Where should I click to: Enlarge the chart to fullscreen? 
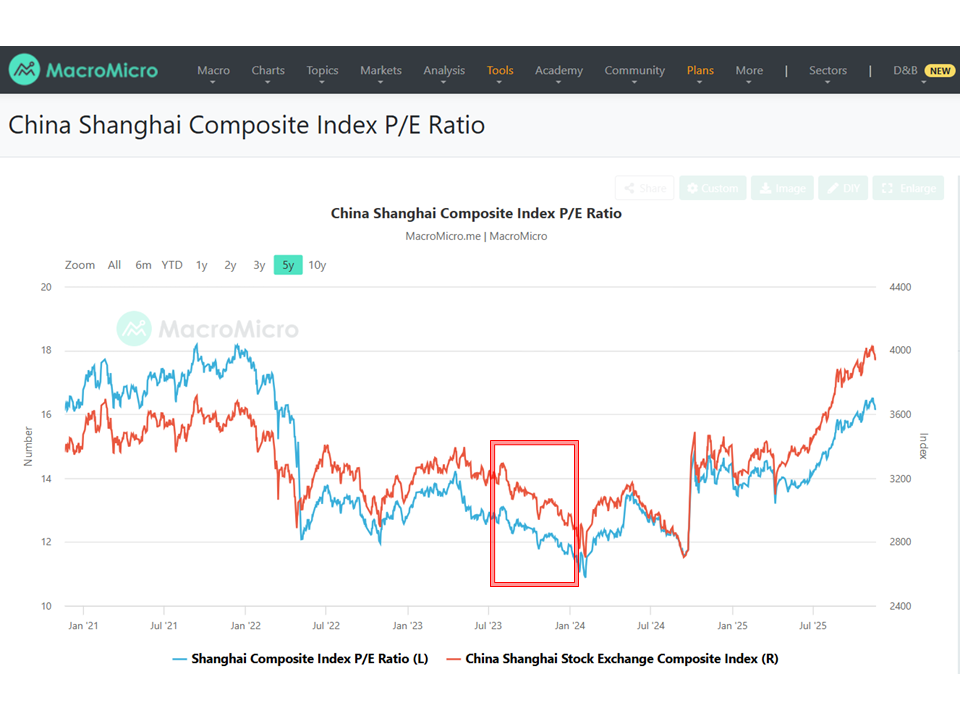(908, 188)
